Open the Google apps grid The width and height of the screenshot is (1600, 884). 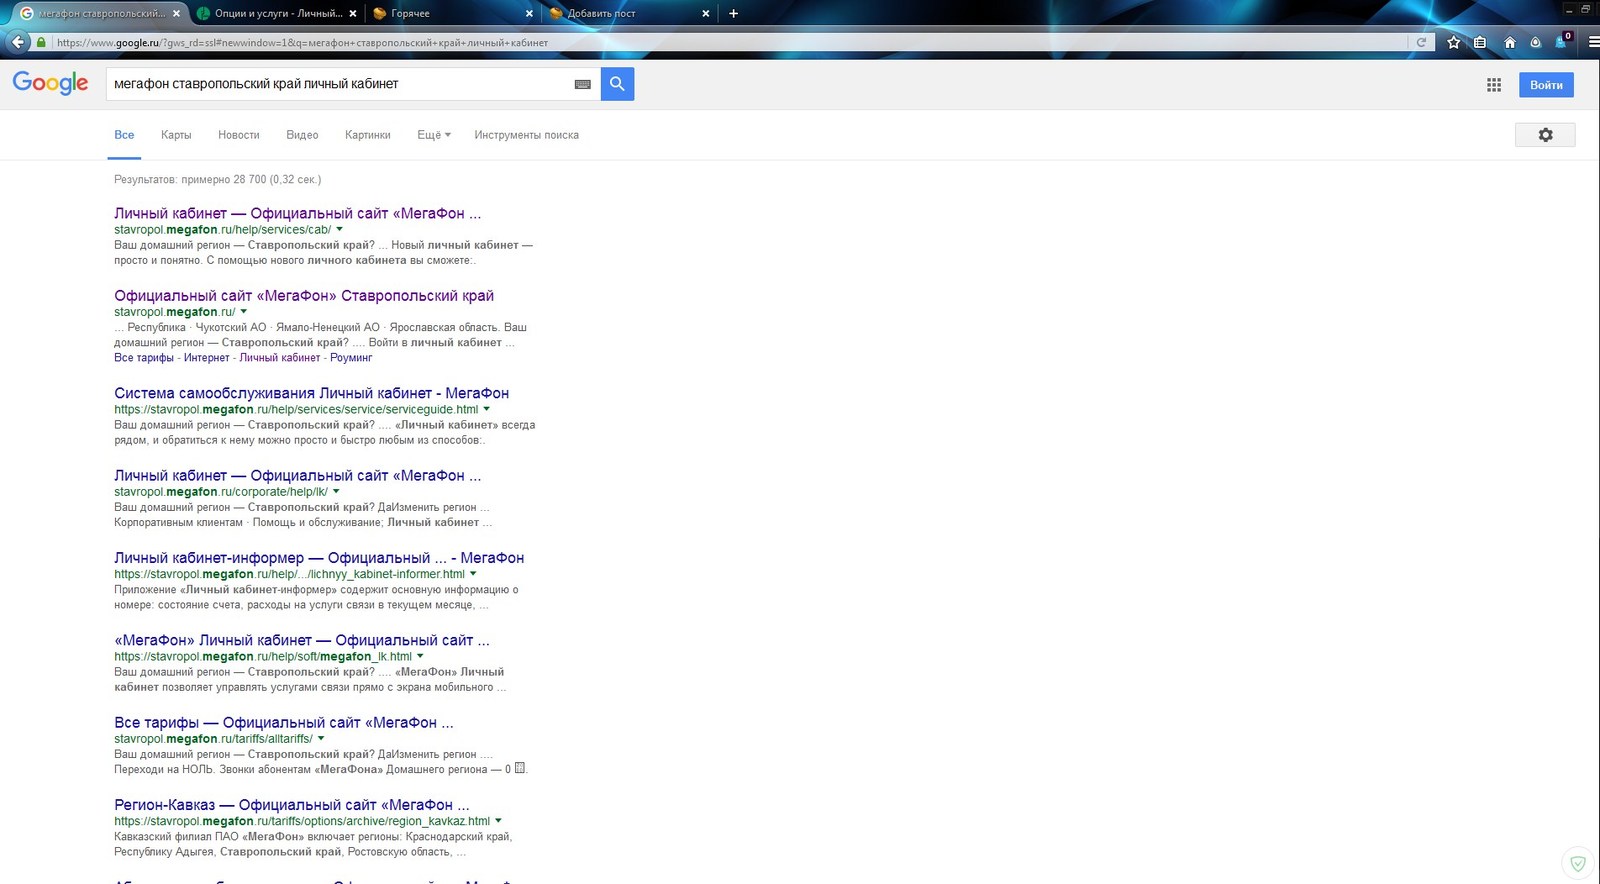[x=1494, y=85]
